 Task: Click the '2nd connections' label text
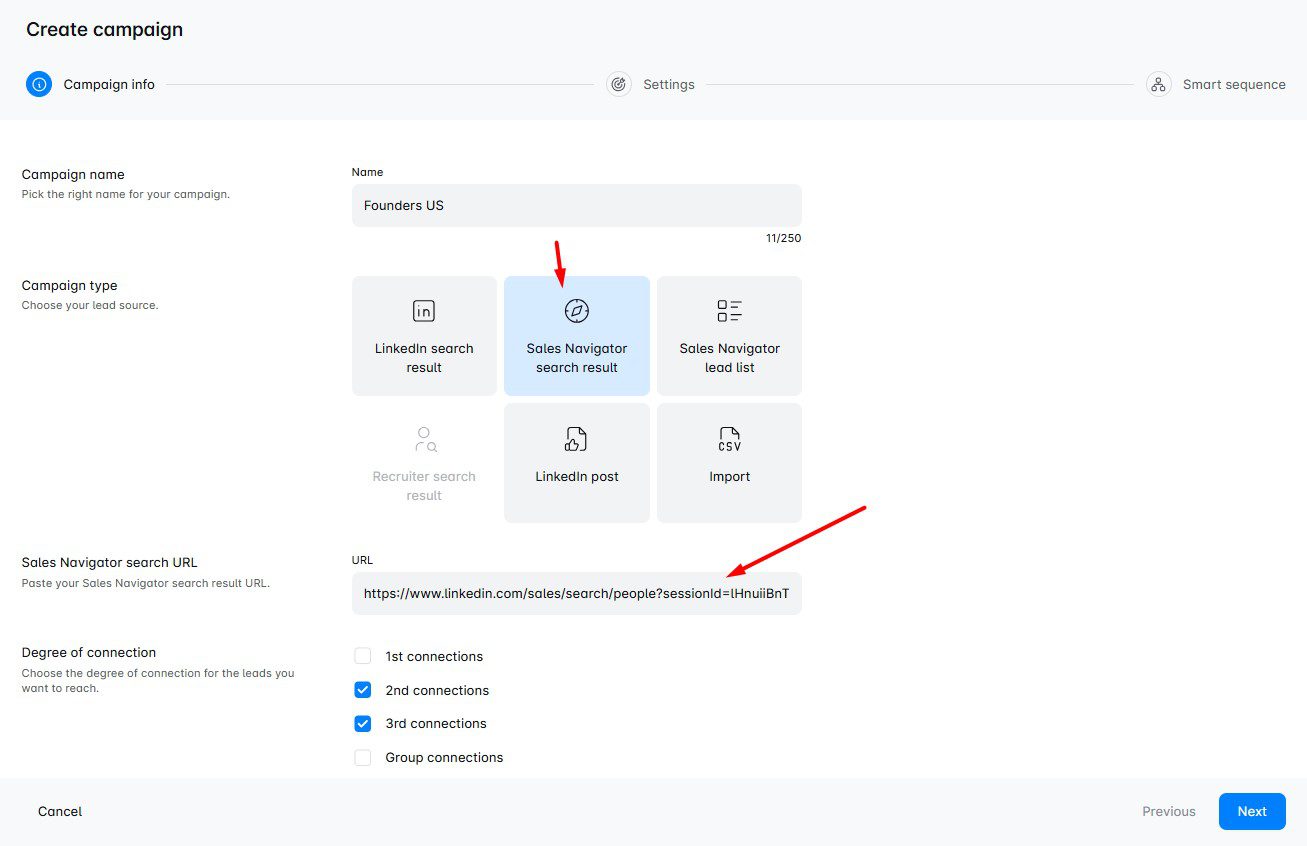coord(437,690)
